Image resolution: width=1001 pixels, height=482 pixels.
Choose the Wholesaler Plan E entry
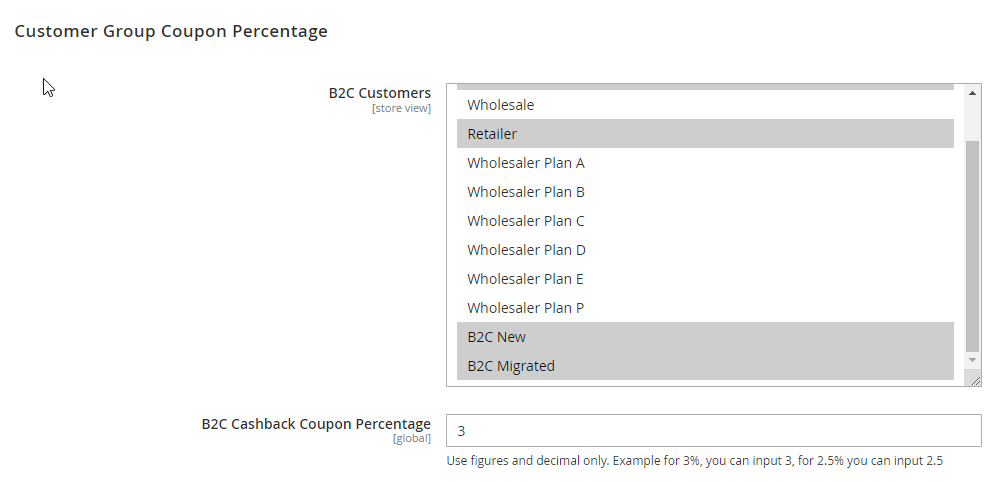526,279
